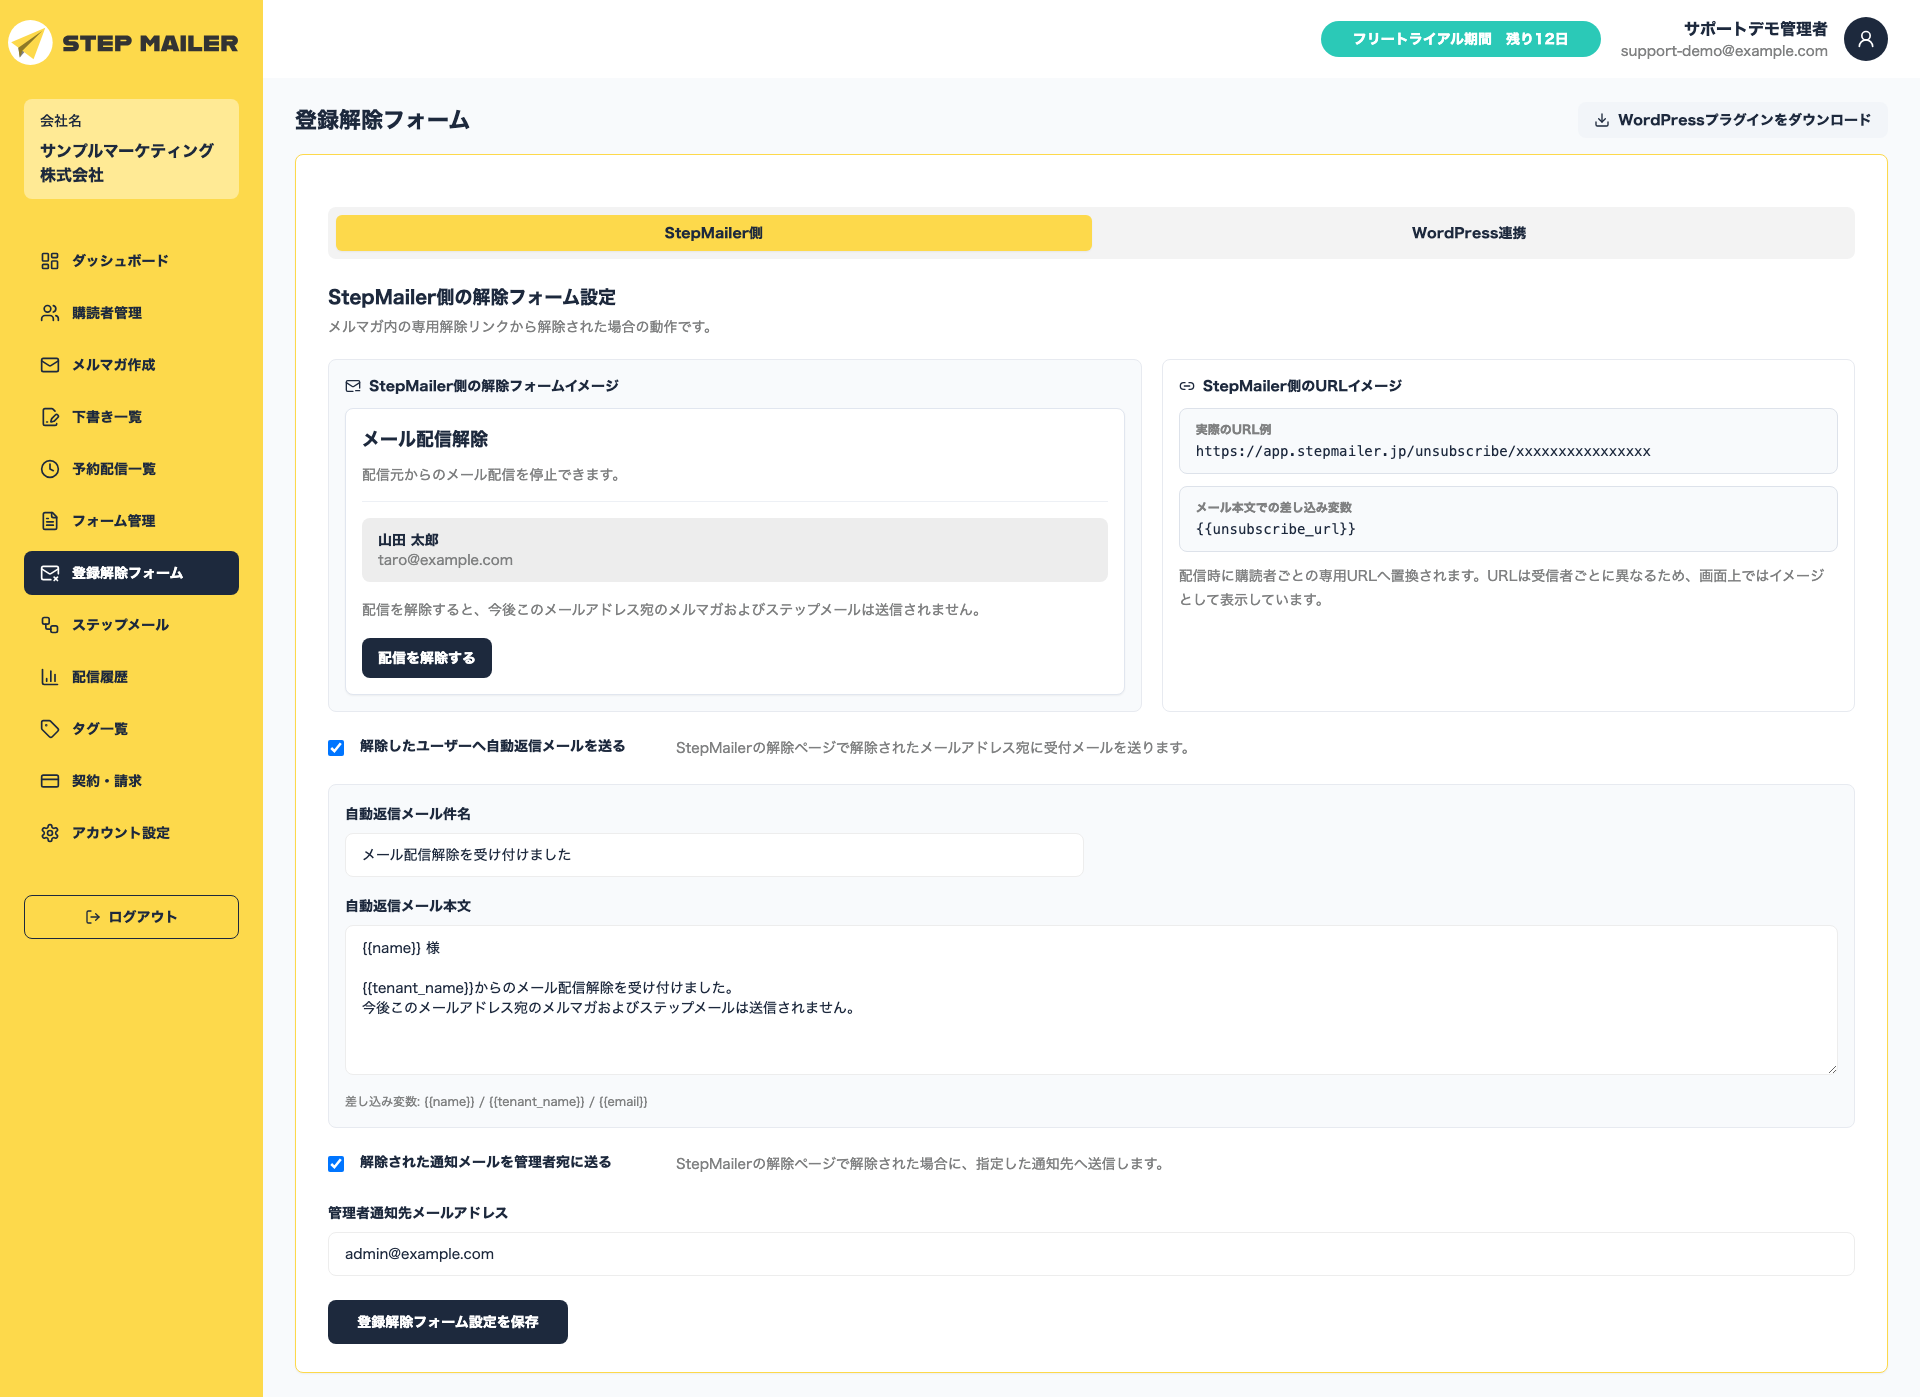Click WordPressプラグインをダウンロード button
The width and height of the screenshot is (1920, 1397).
tap(1732, 120)
